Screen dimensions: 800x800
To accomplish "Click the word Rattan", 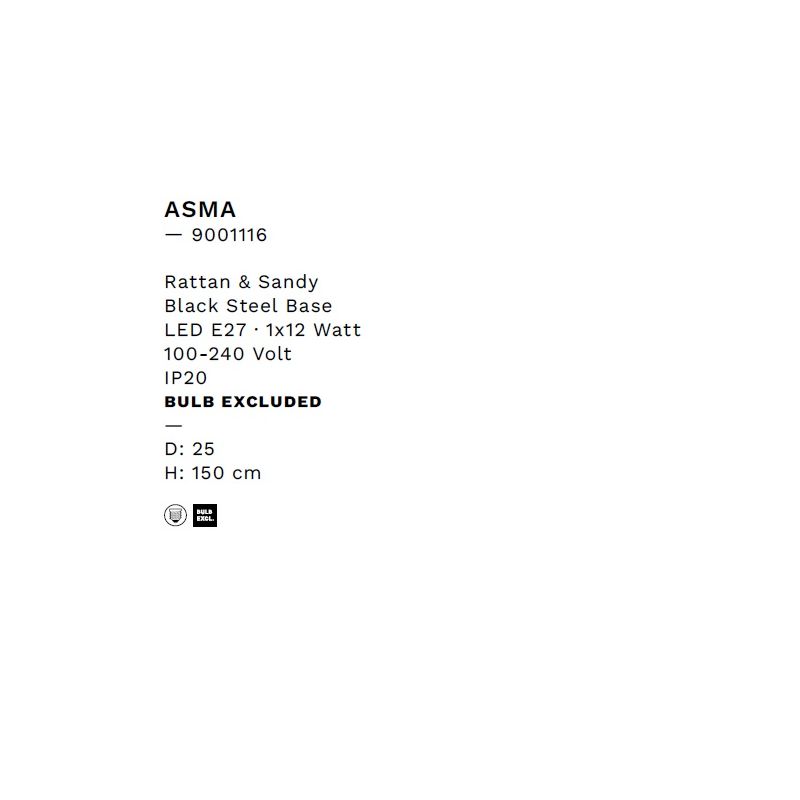I will click(x=197, y=282).
